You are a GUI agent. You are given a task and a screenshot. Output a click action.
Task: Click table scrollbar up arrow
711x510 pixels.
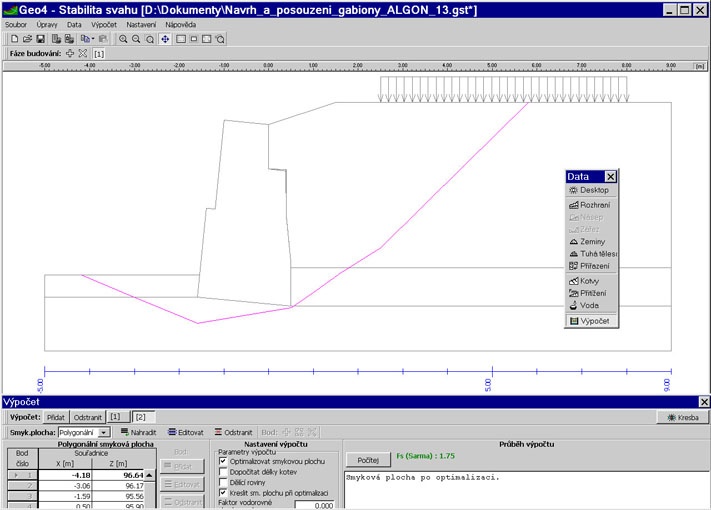(x=149, y=475)
